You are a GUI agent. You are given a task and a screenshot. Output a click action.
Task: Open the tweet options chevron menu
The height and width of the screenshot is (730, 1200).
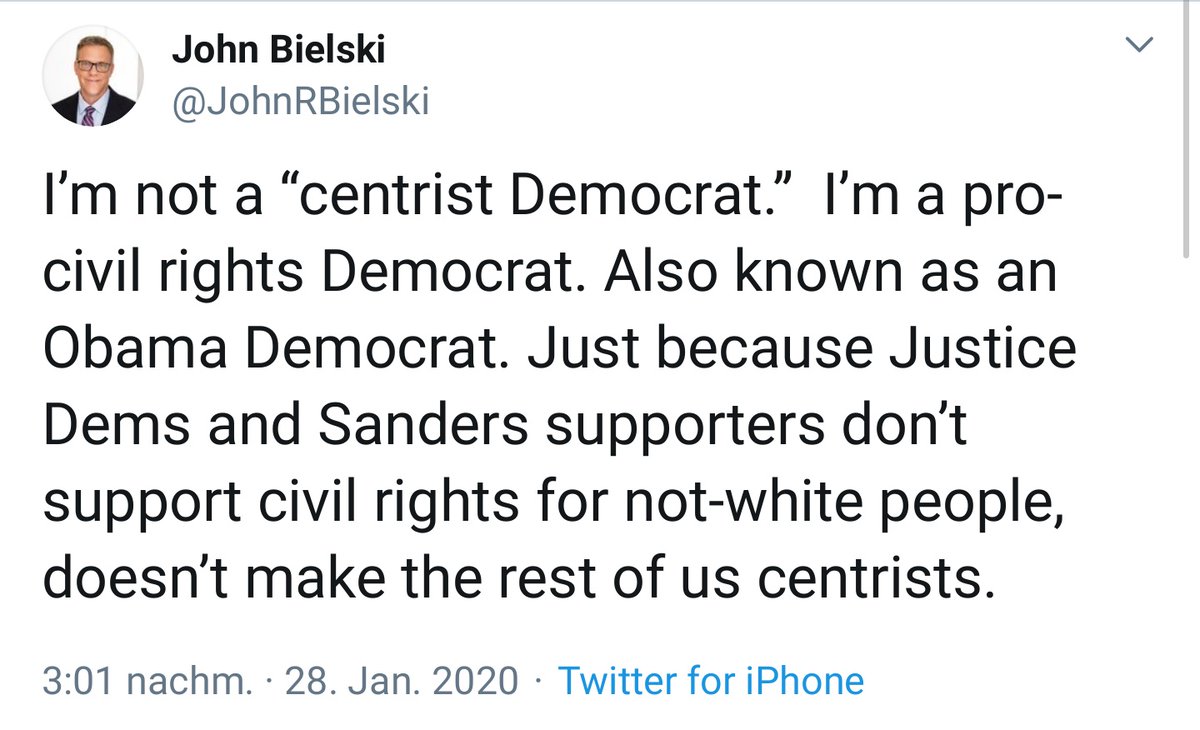click(1140, 45)
